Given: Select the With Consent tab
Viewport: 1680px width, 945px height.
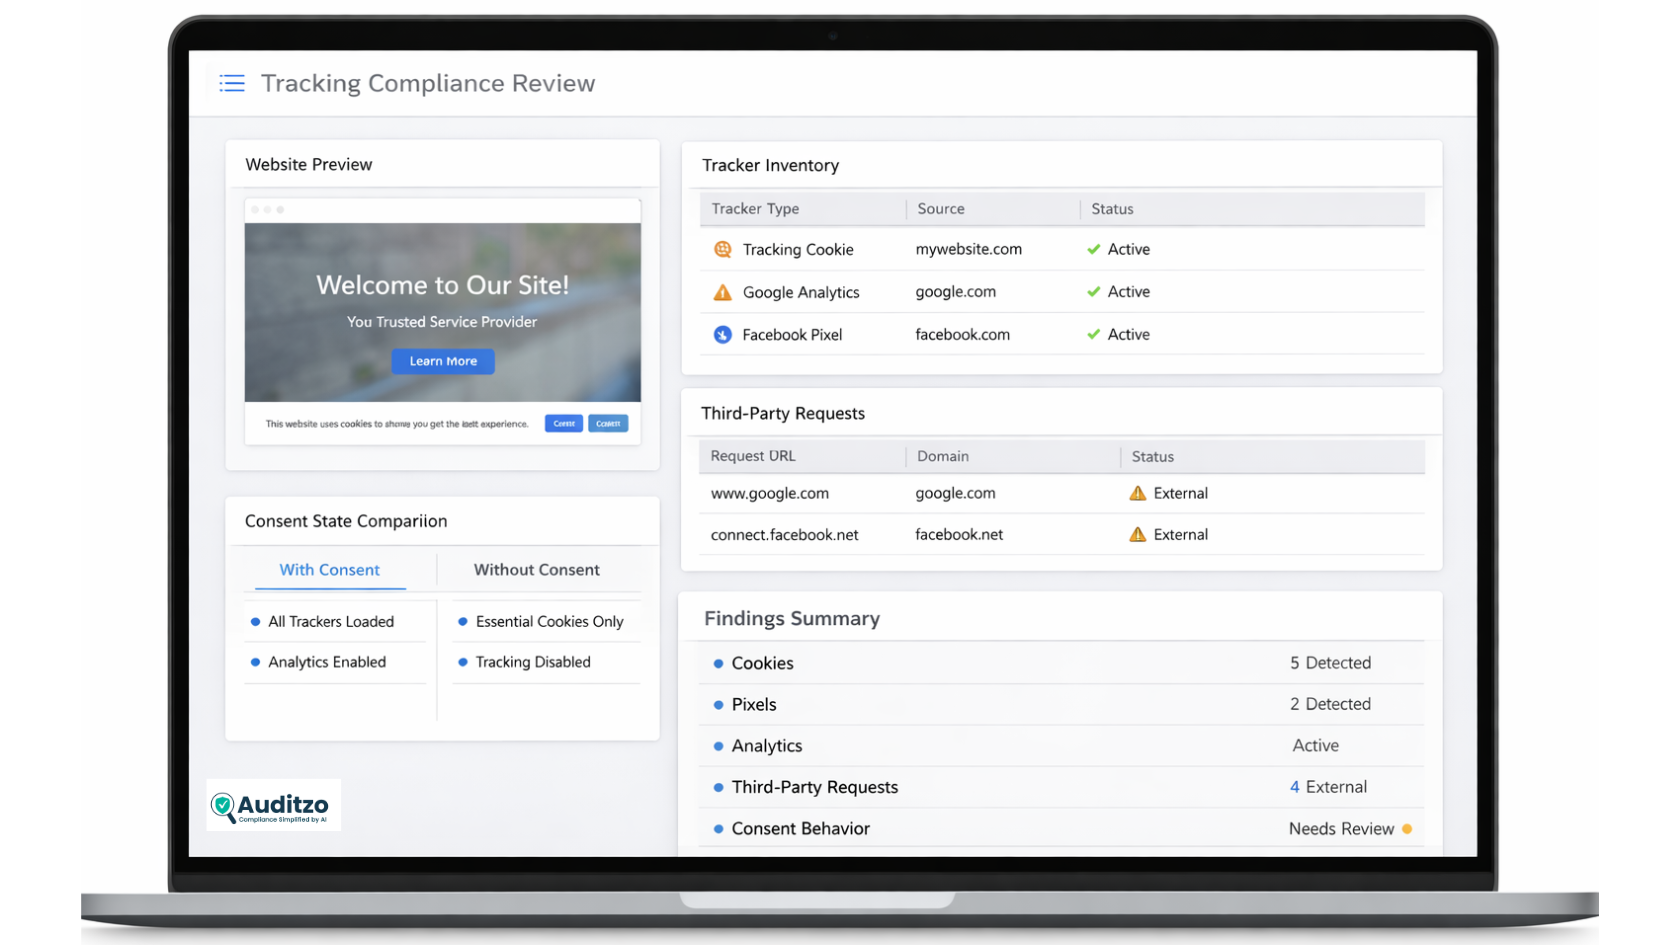Looking at the screenshot, I should point(329,570).
